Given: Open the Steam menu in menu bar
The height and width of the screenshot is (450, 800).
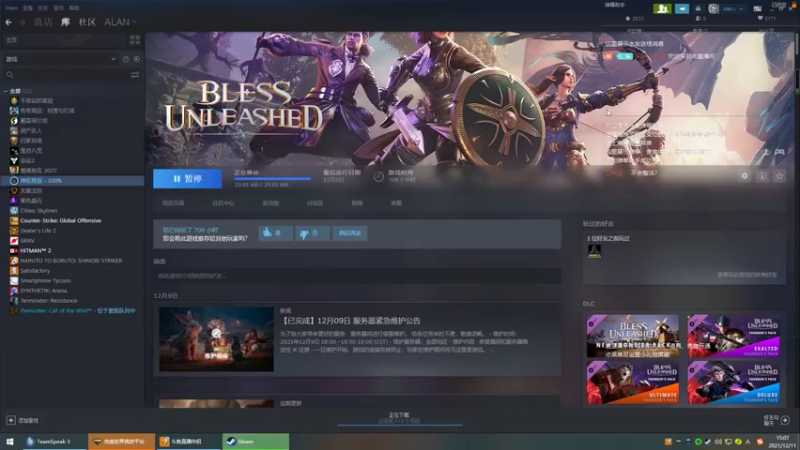Looking at the screenshot, I should [11, 8].
